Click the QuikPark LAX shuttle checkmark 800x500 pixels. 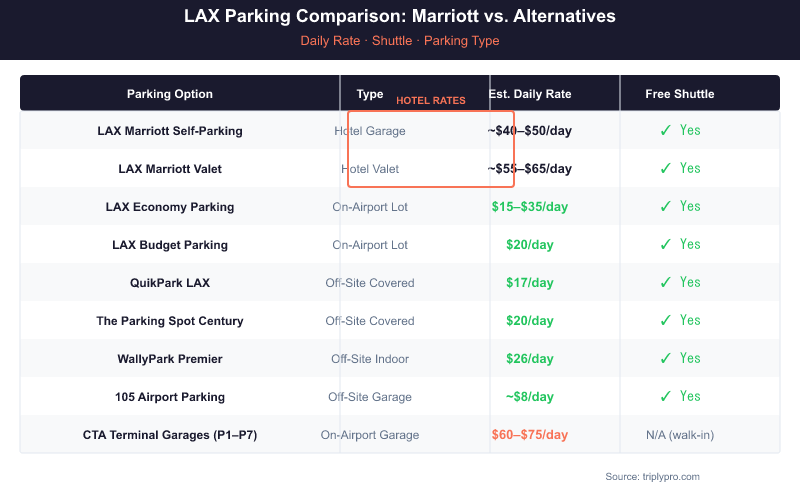(x=665, y=282)
